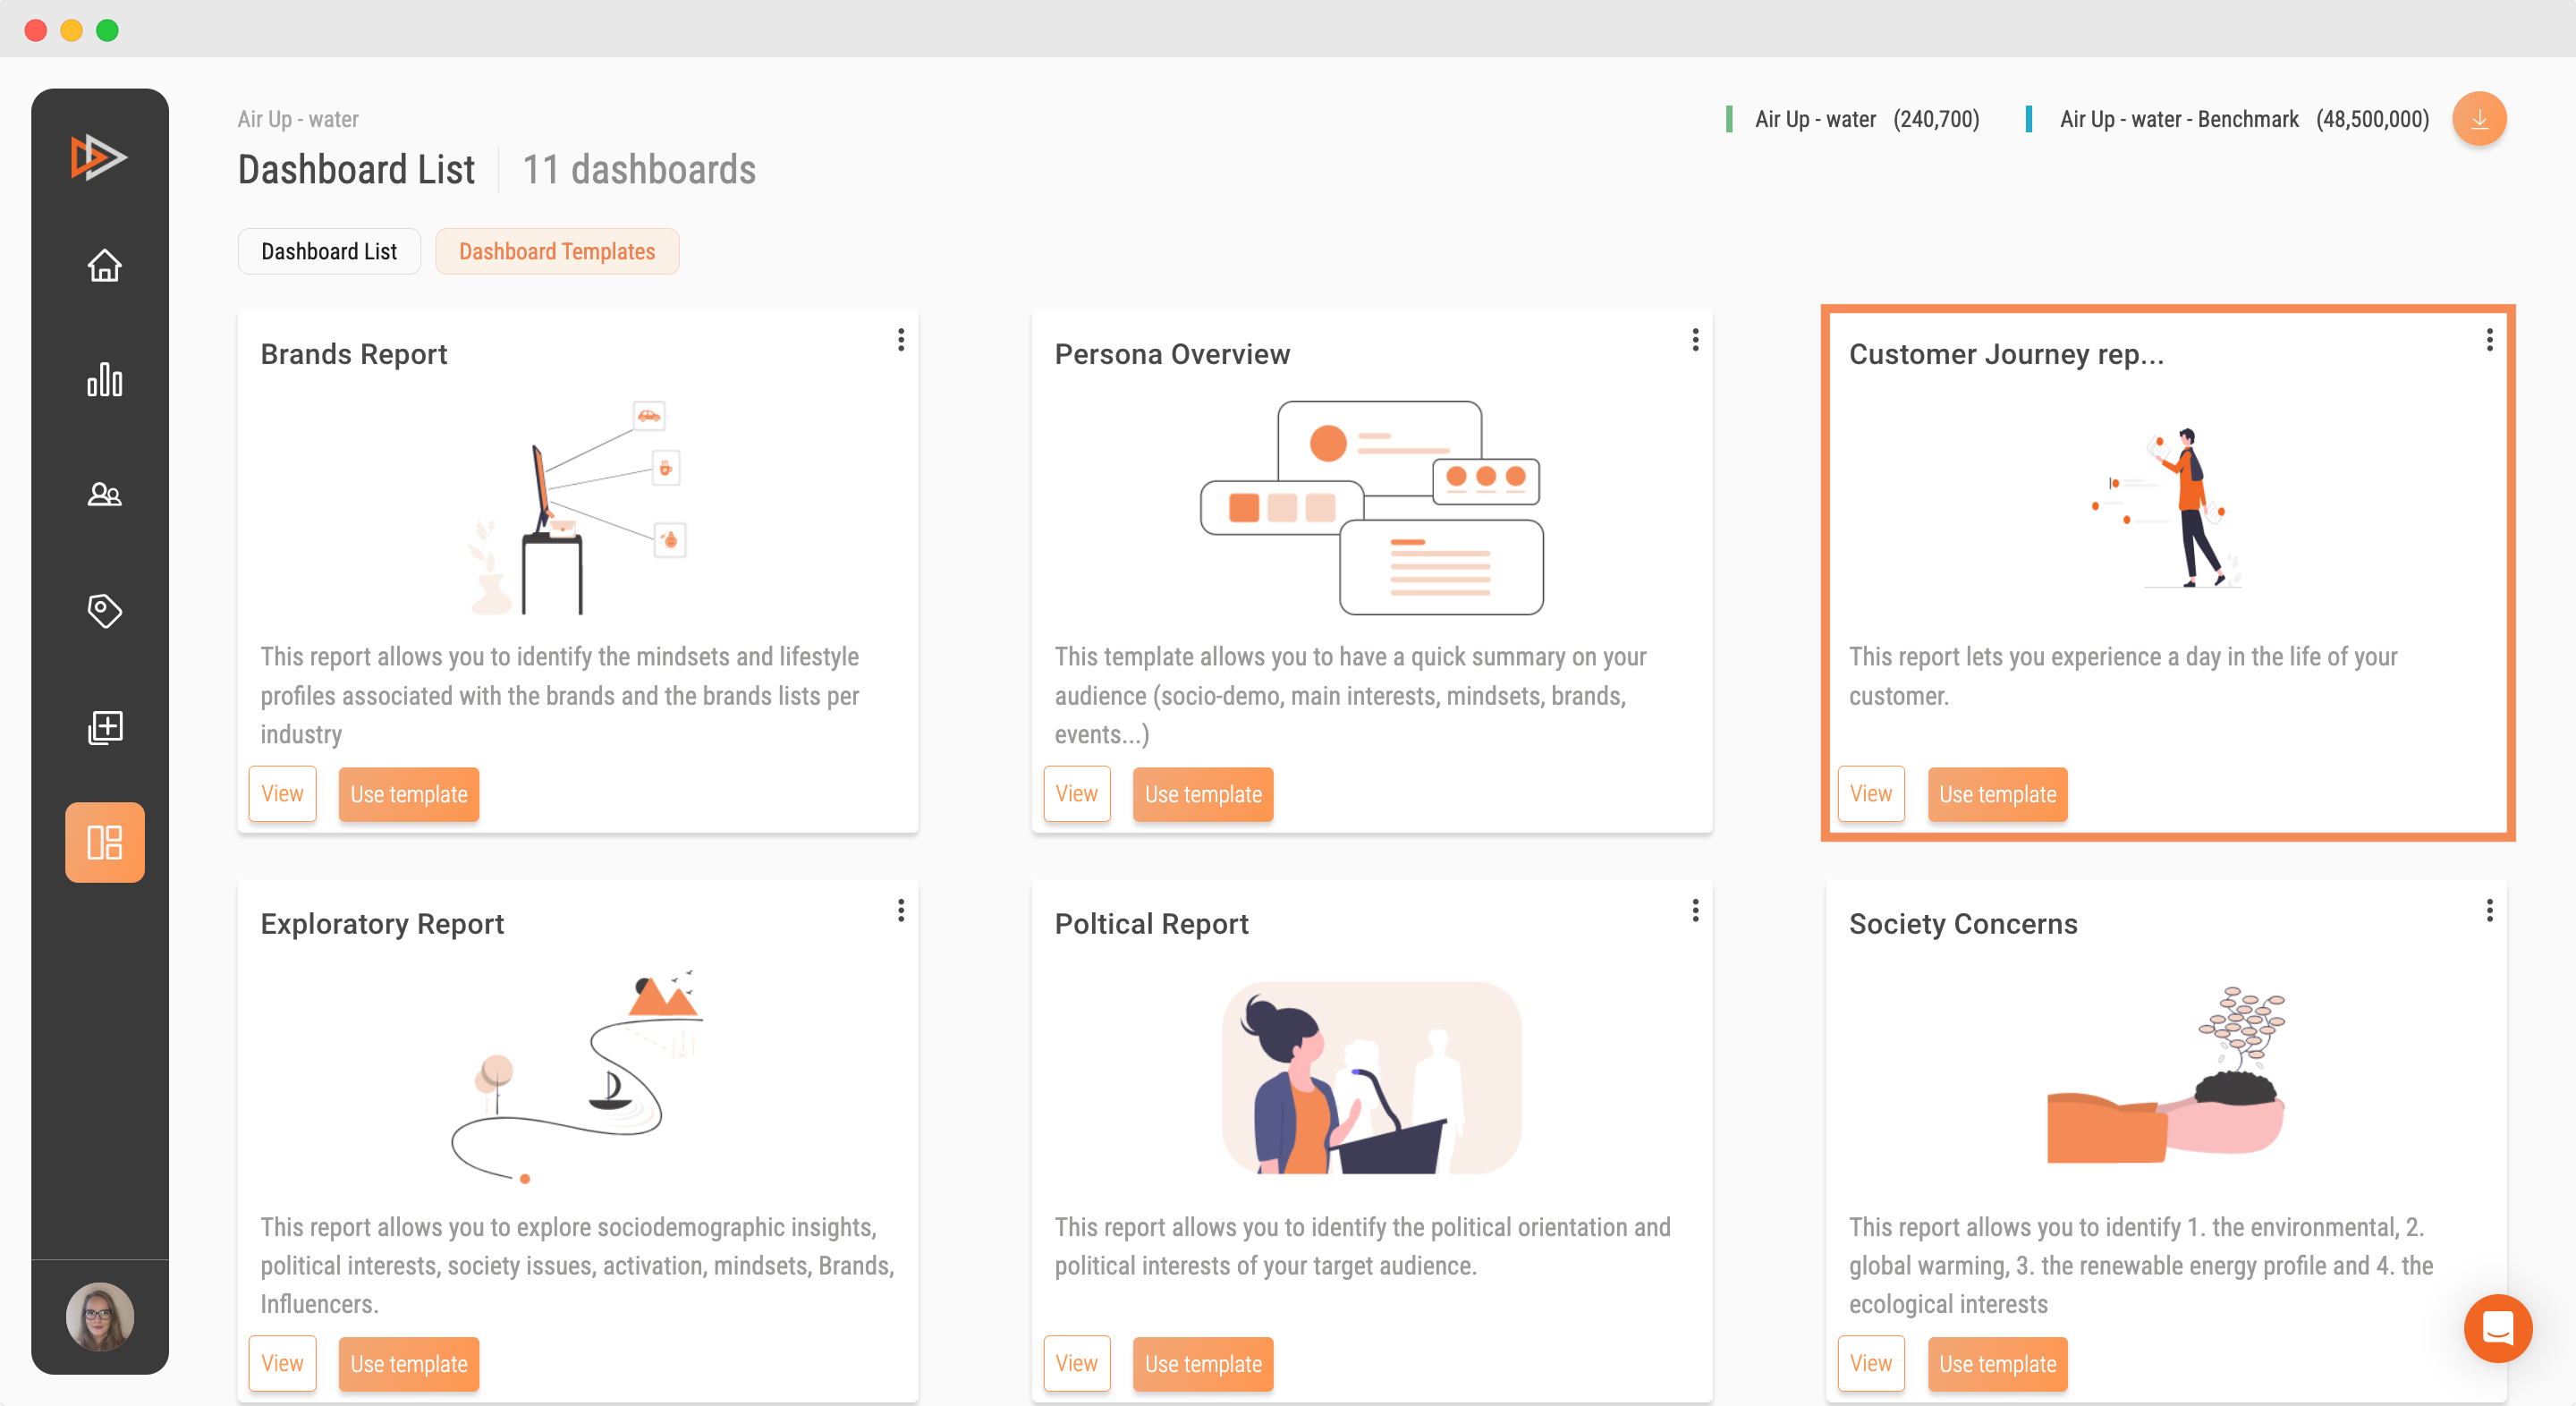Image resolution: width=2576 pixels, height=1406 pixels.
Task: Click the download icon in top right corner
Action: tap(2479, 120)
